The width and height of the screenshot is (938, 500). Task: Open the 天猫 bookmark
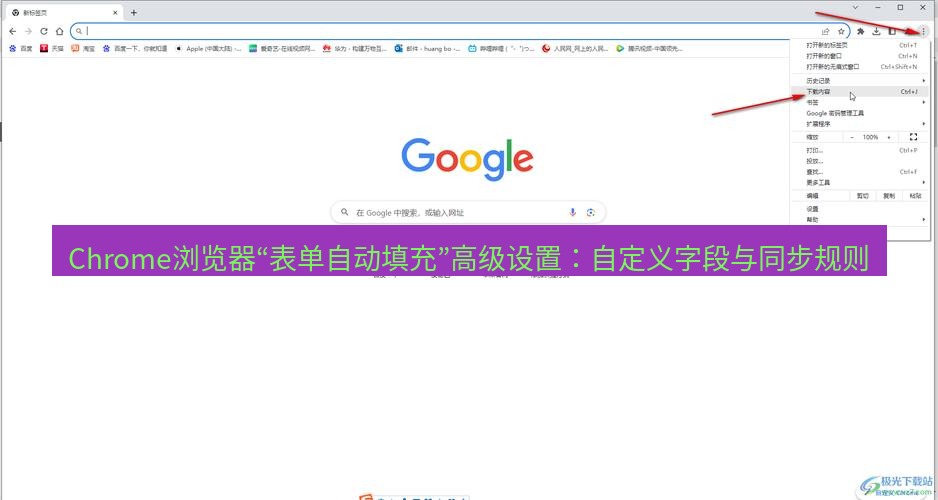tap(52, 48)
